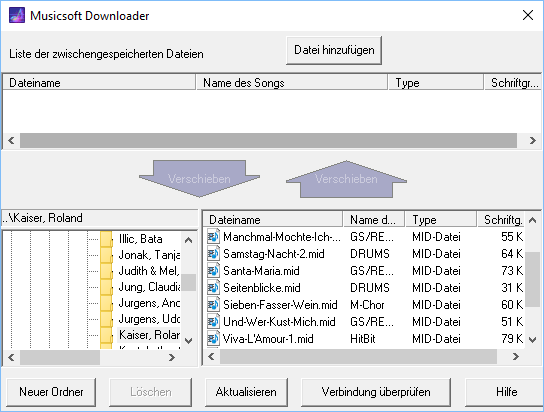Select the Jung, Claudia folder

(x=149, y=287)
